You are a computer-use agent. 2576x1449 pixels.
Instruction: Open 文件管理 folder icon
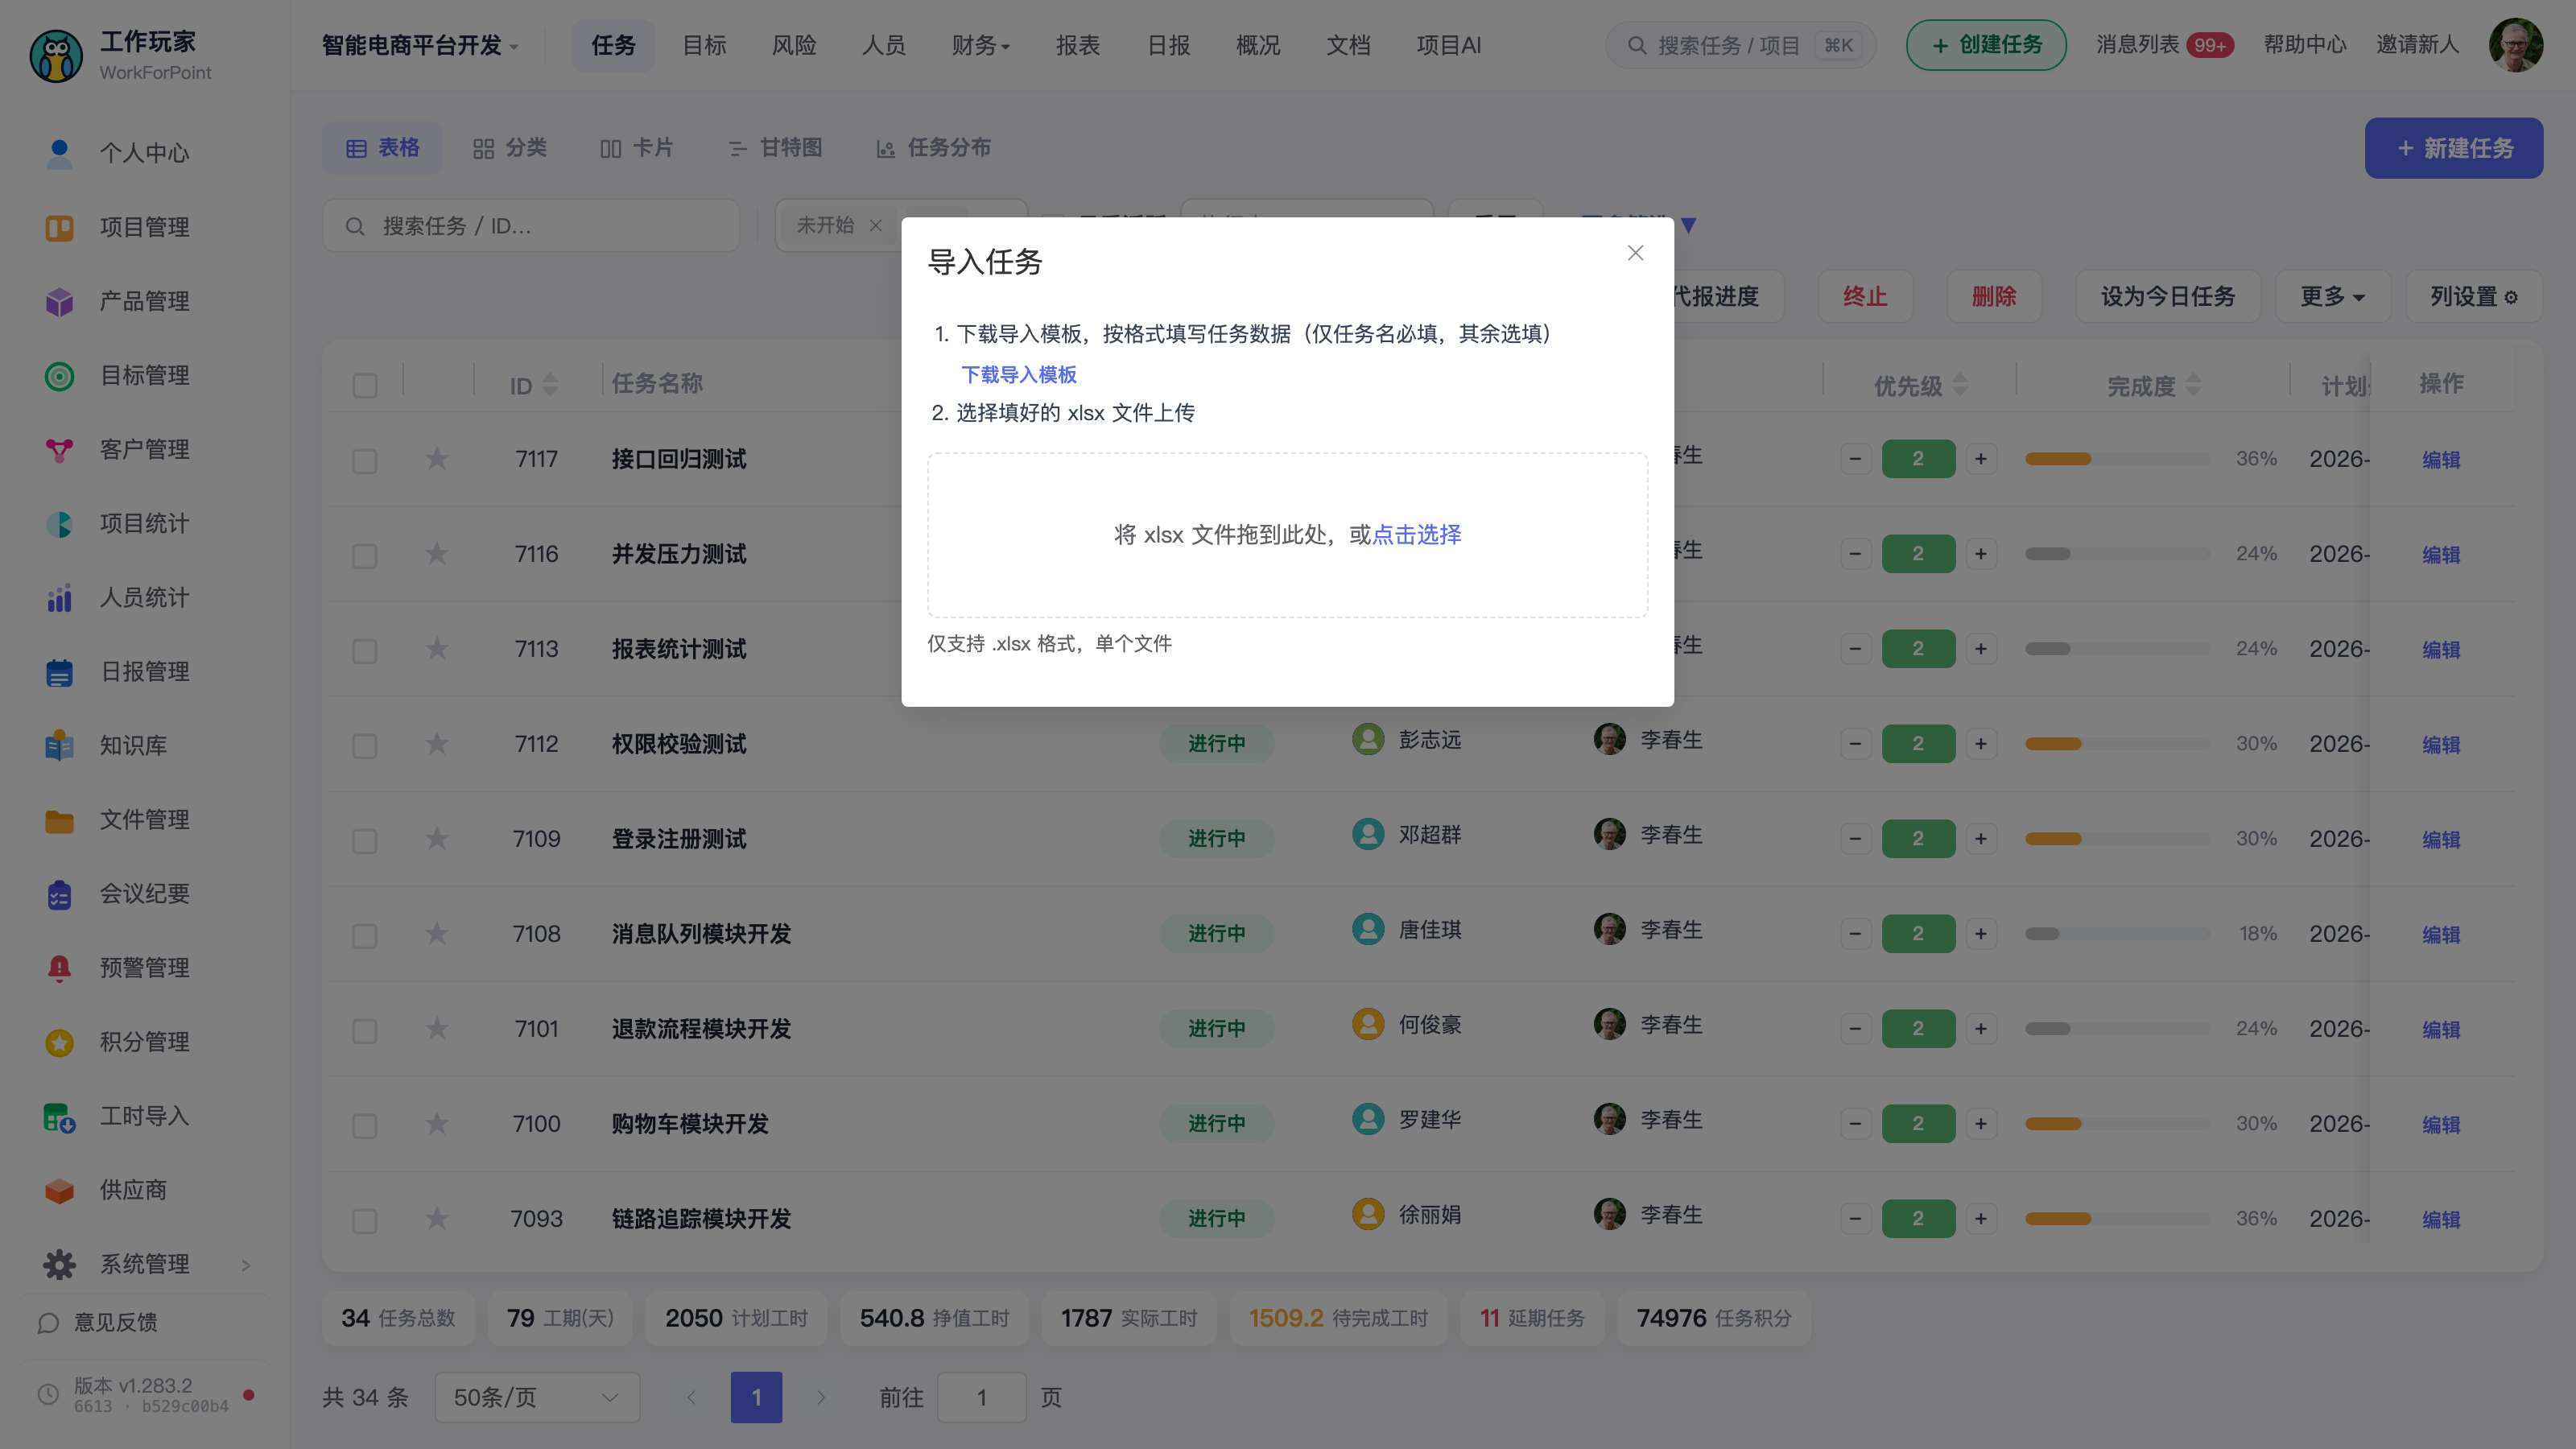pyautogui.click(x=59, y=820)
